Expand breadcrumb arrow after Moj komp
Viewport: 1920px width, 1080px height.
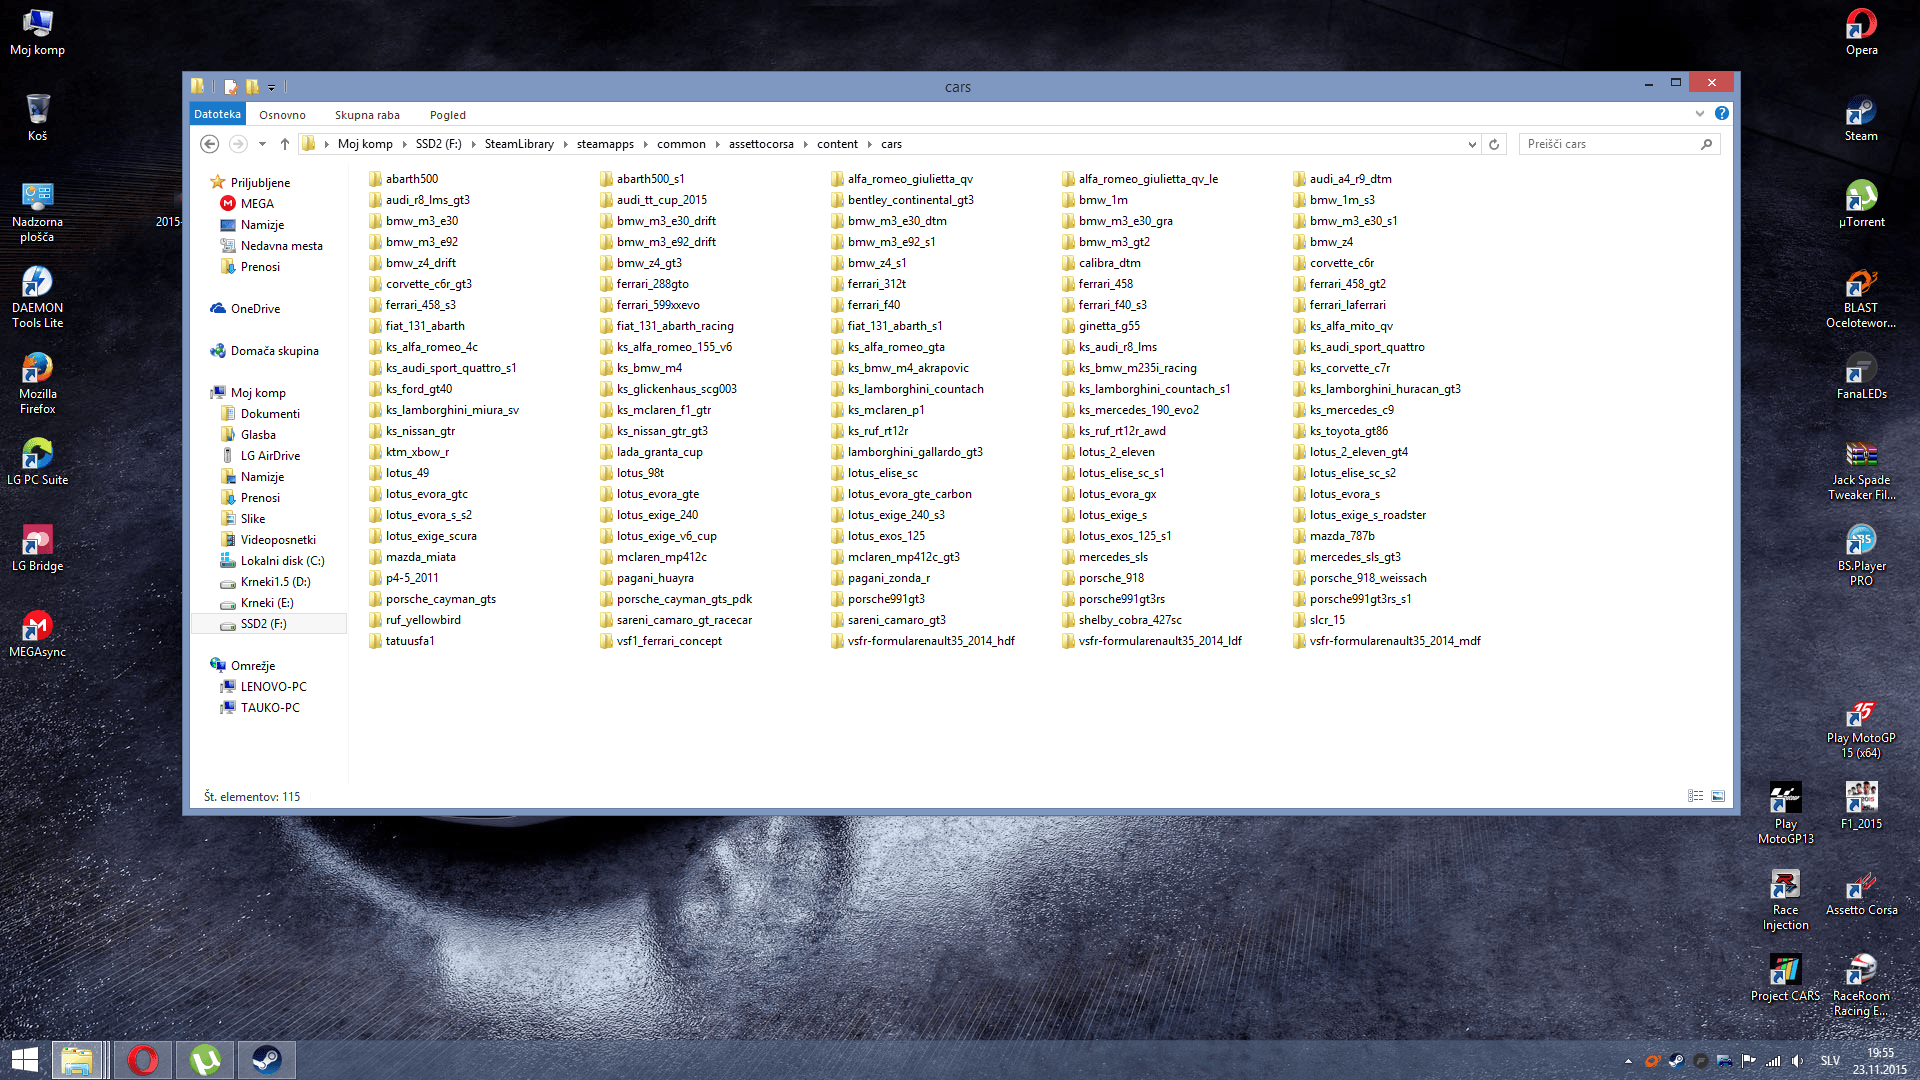(404, 144)
